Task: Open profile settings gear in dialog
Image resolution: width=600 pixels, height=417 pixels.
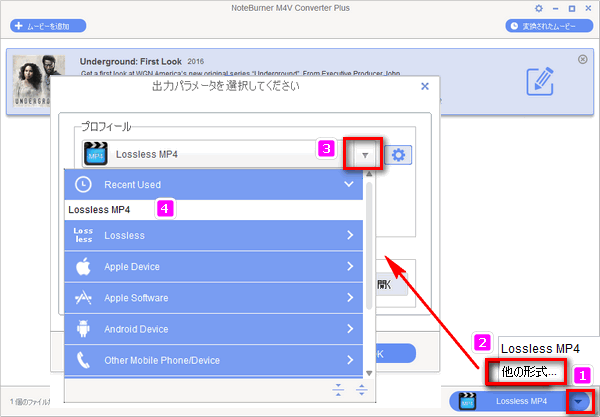Action: [398, 155]
